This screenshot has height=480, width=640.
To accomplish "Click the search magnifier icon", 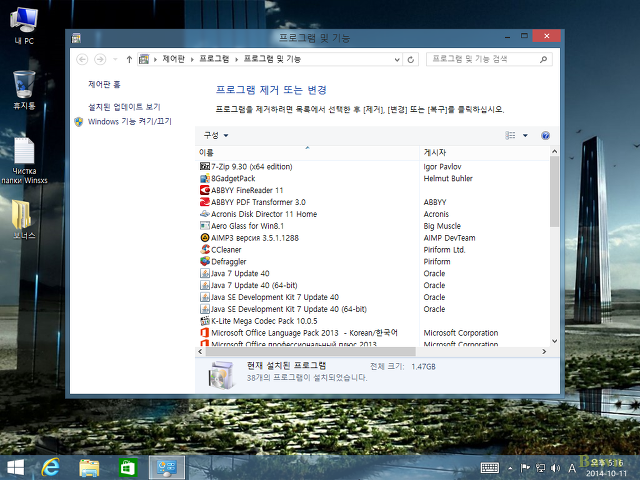I will pyautogui.click(x=543, y=60).
